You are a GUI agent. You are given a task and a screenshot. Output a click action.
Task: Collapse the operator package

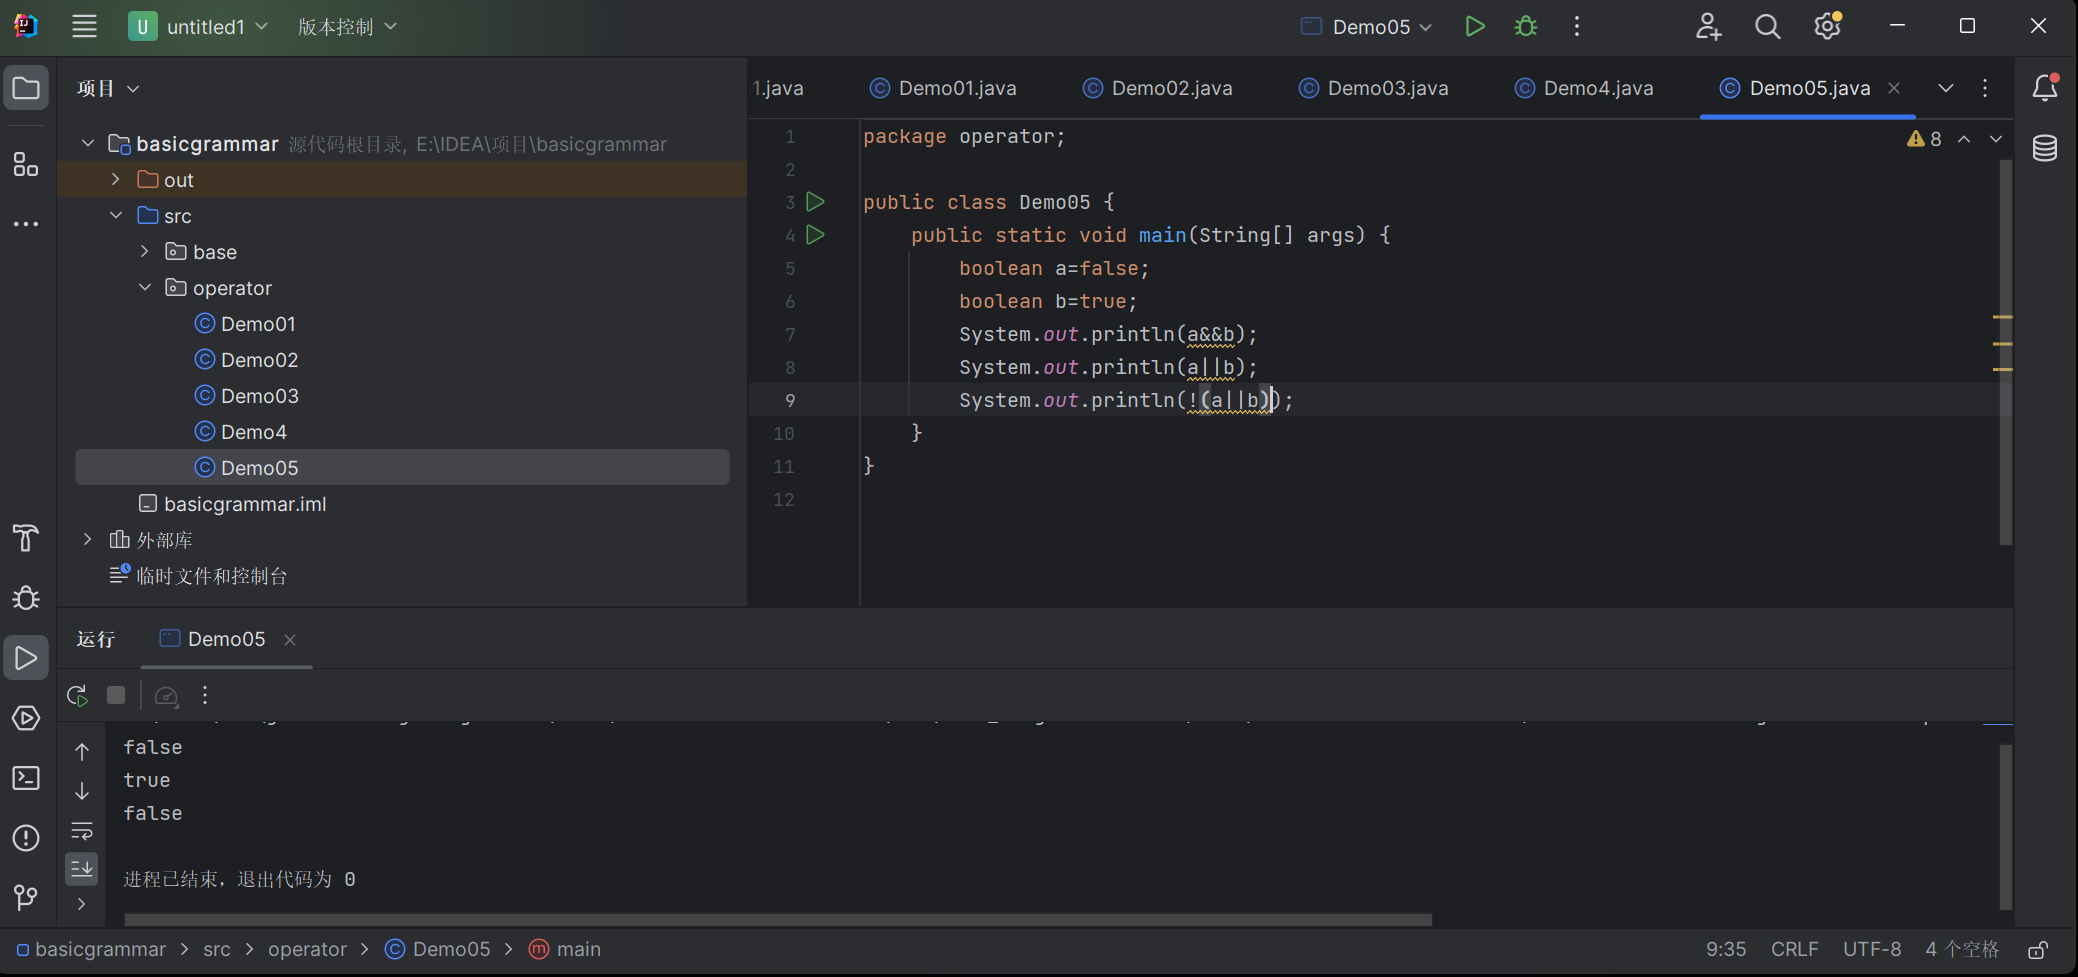(145, 287)
